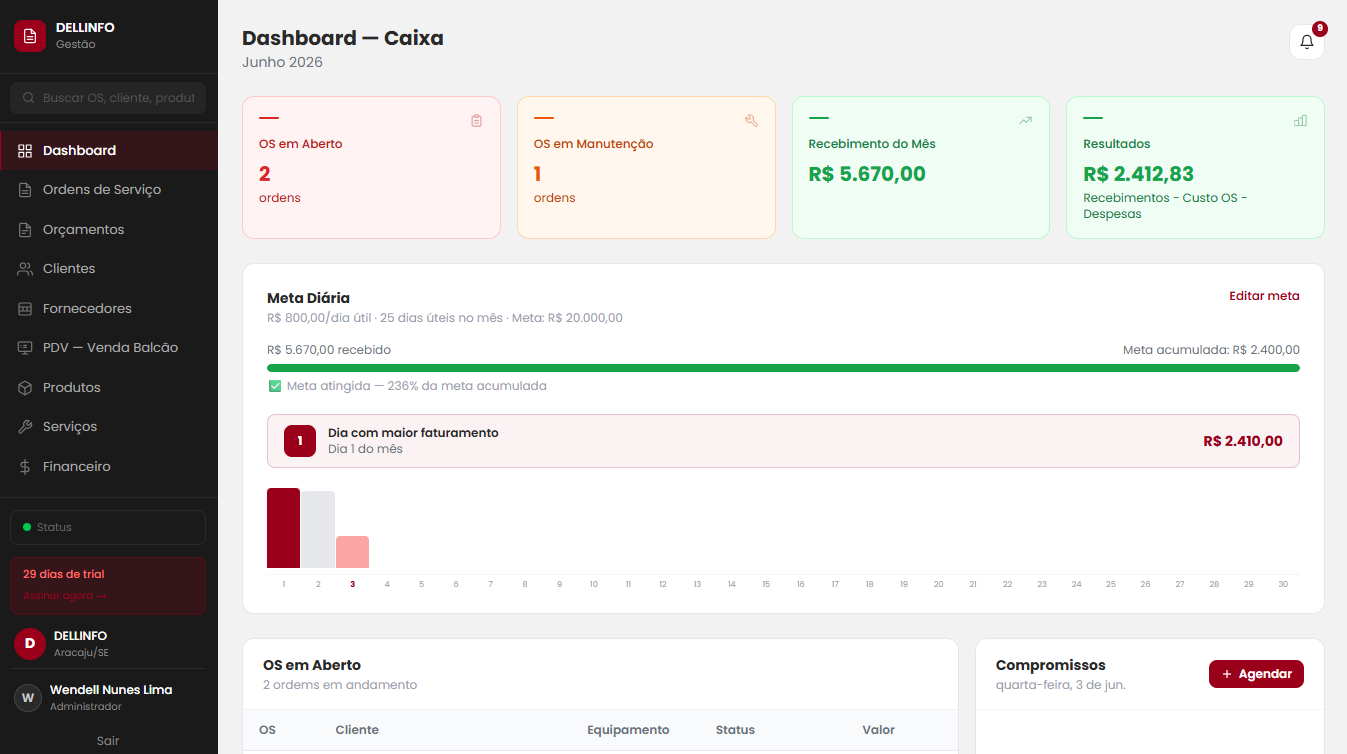Click the trend arrow icon on Recebimento card

click(1025, 121)
